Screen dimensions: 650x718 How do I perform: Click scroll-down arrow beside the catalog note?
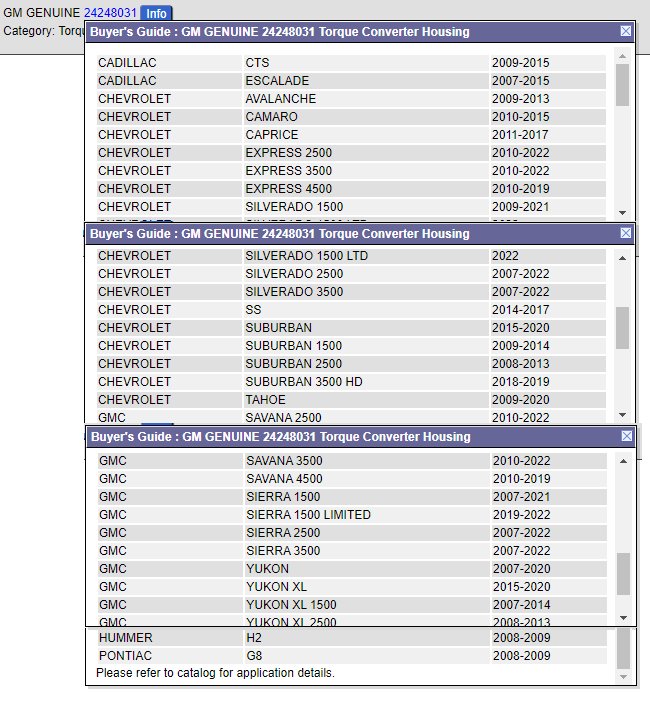(623, 677)
